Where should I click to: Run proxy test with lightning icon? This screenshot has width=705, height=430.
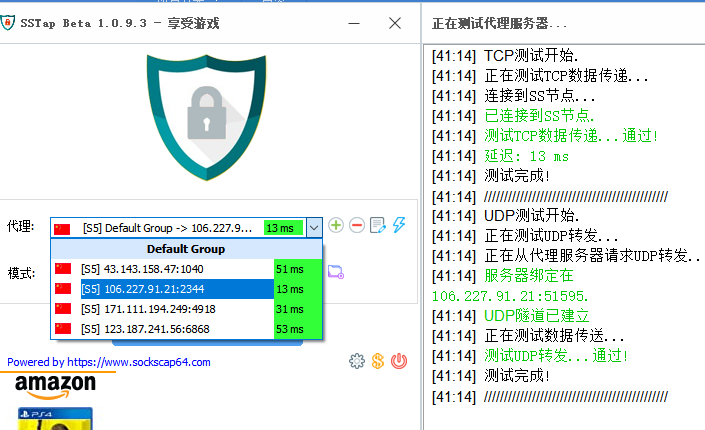pyautogui.click(x=399, y=225)
